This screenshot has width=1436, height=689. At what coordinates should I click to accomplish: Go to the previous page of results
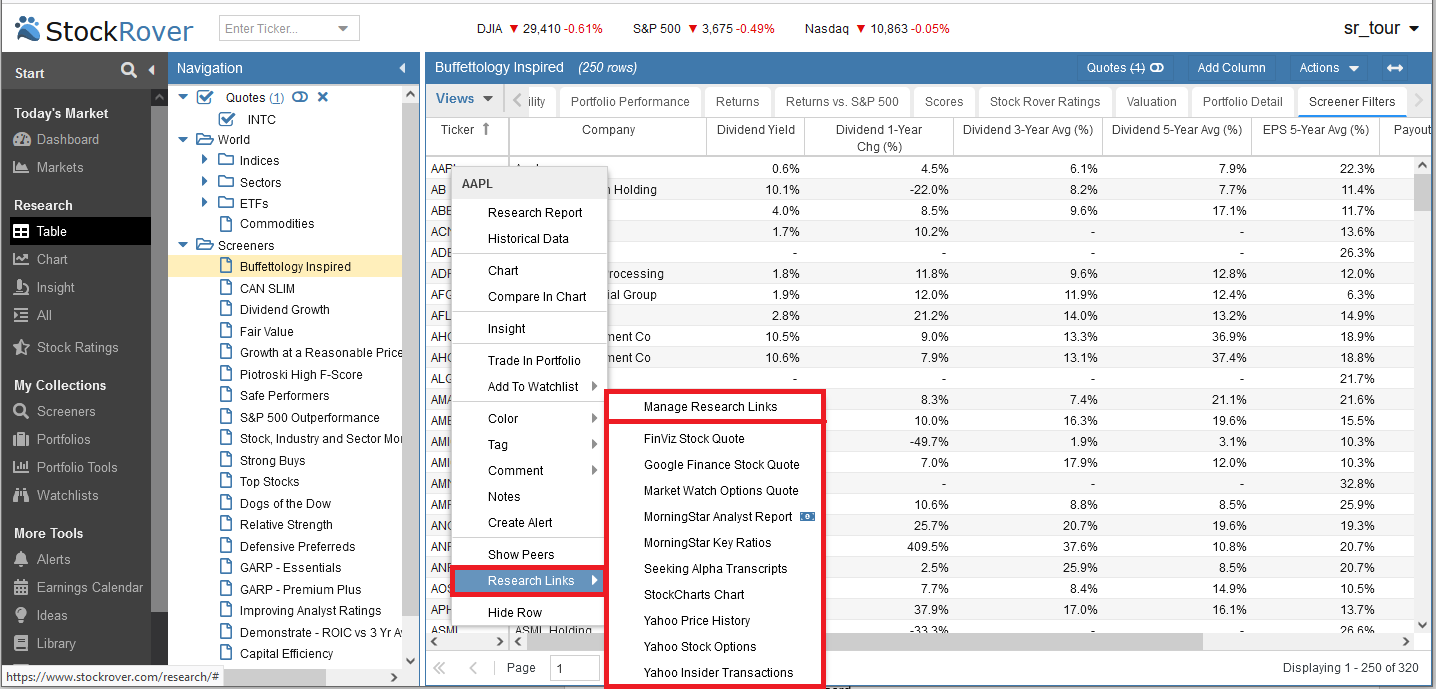point(473,667)
